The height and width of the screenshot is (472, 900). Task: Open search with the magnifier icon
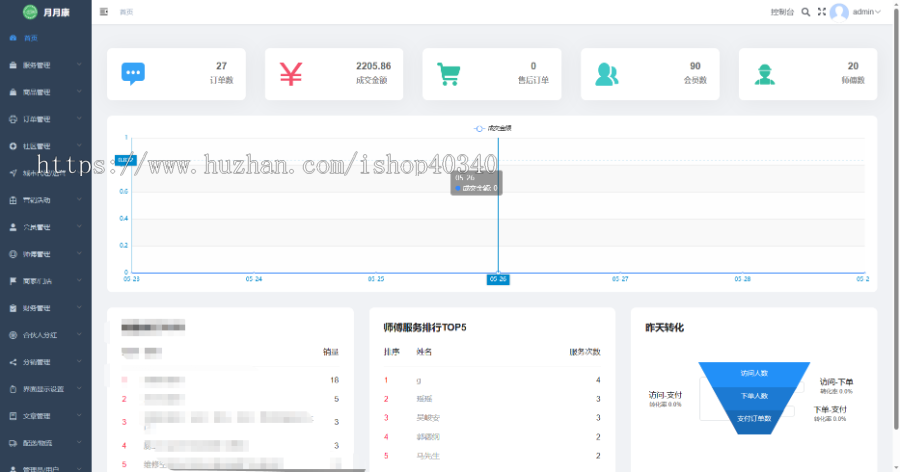(806, 11)
